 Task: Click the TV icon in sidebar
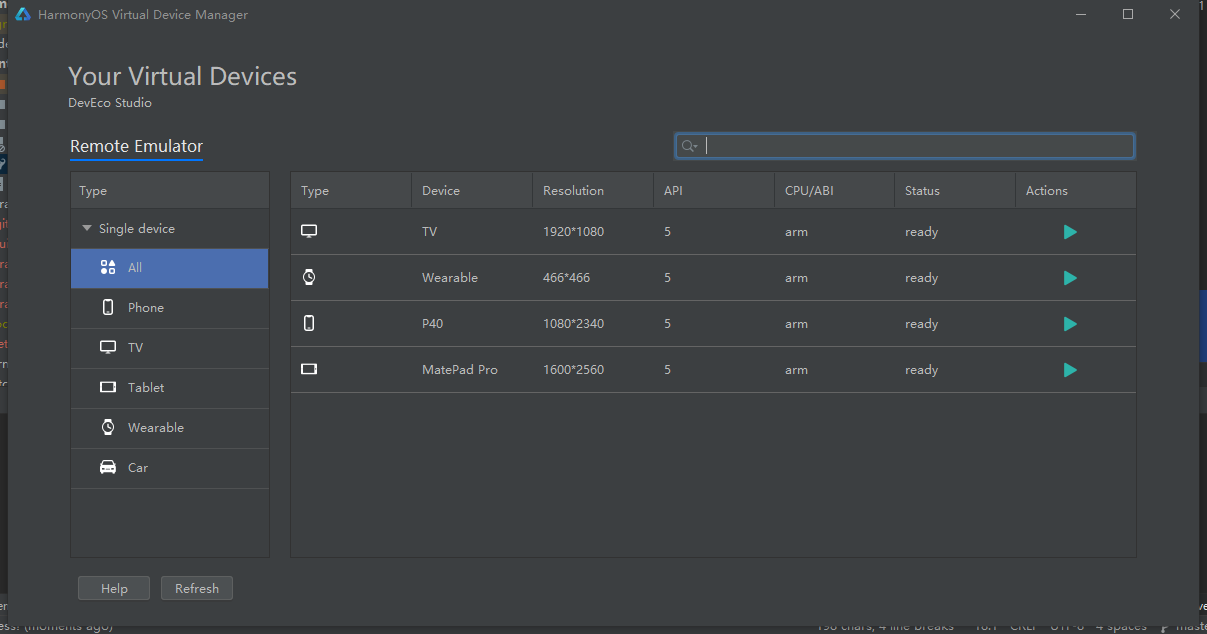tap(108, 347)
